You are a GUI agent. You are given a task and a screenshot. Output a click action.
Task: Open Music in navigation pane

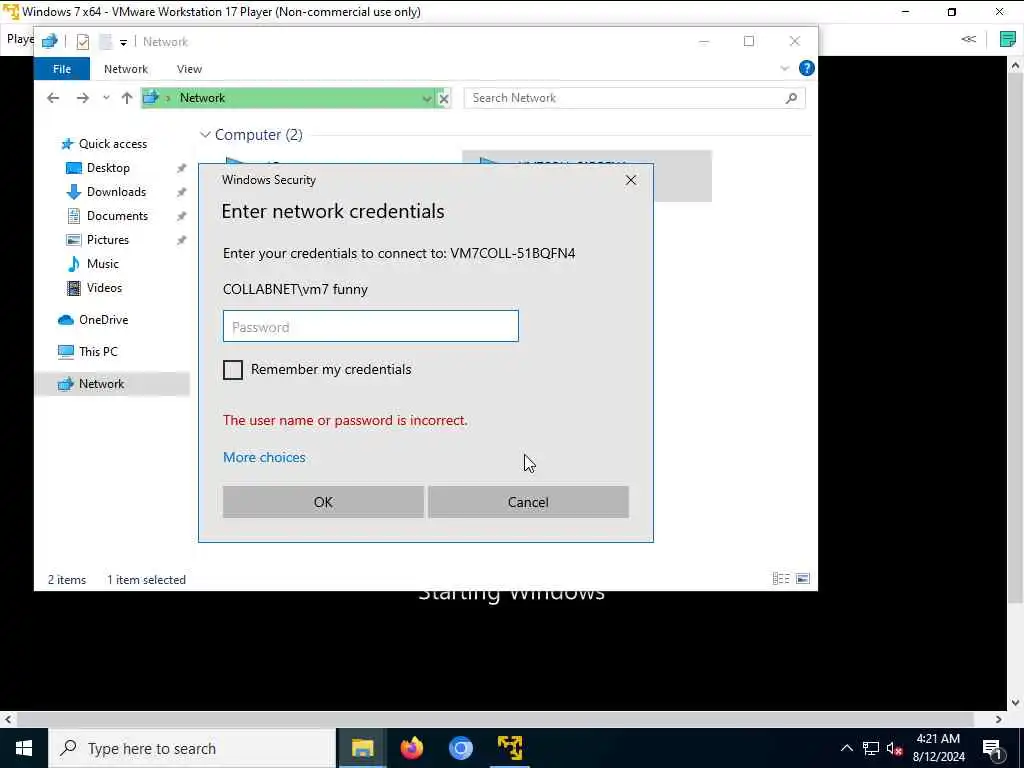point(103,264)
